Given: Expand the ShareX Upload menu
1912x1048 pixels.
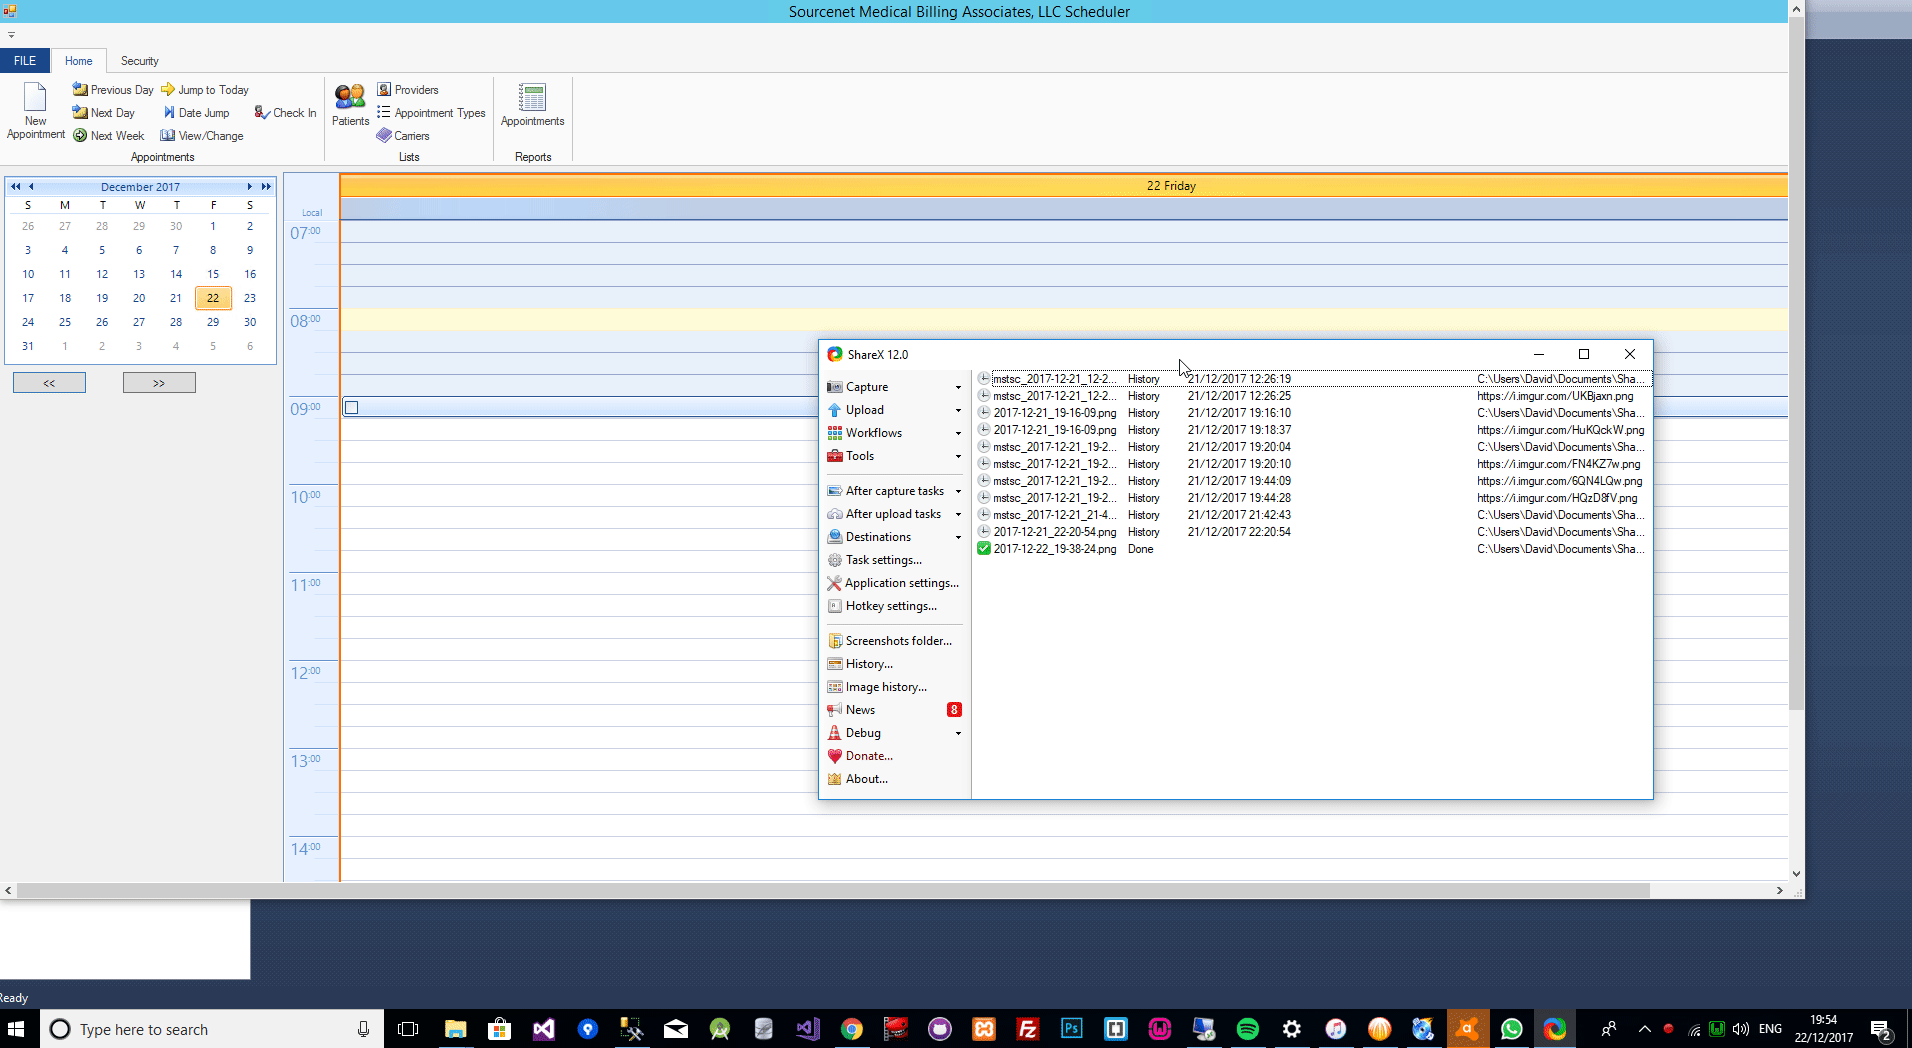Looking at the screenshot, I should click(x=894, y=410).
